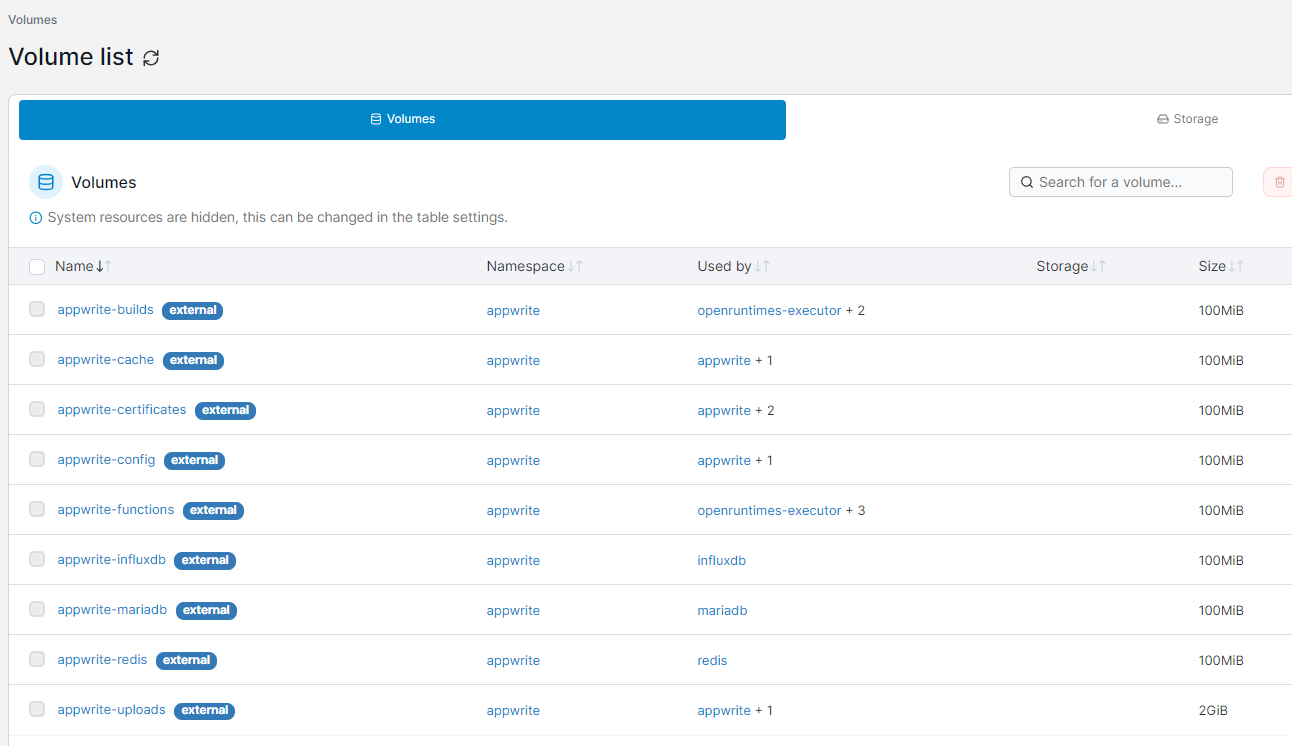Click the external badge on appwrite-mariadb
This screenshot has height=746, width=1292.
pyautogui.click(x=206, y=610)
